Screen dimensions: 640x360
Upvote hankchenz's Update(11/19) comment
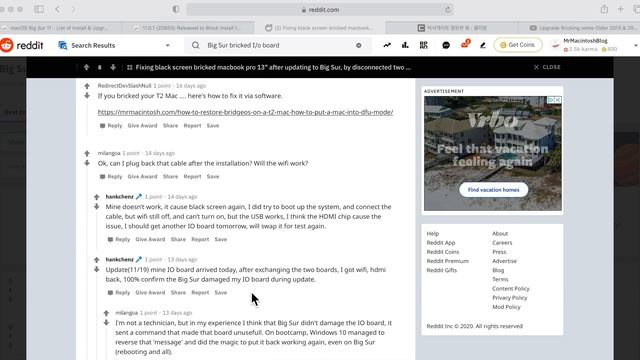pyautogui.click(x=97, y=260)
